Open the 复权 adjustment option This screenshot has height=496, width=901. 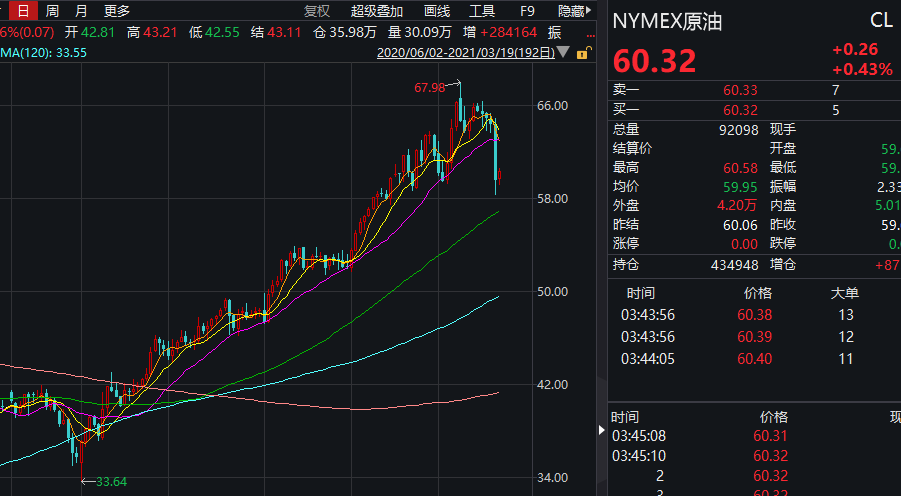(x=317, y=11)
